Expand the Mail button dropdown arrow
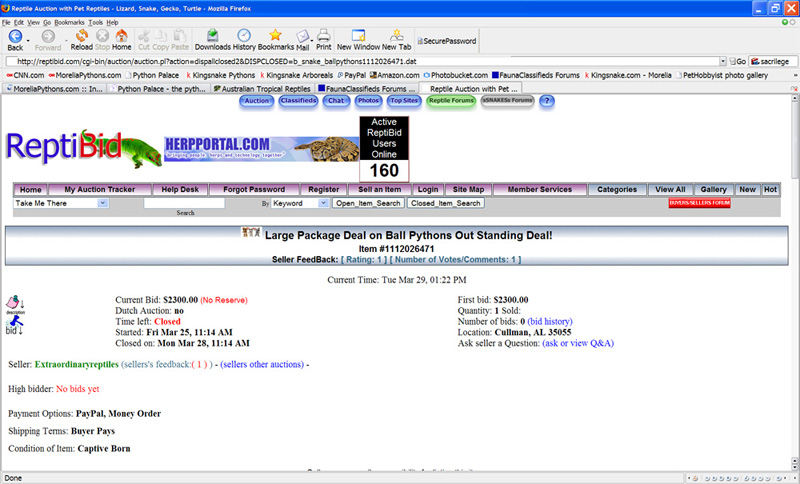The height and width of the screenshot is (484, 800). pyautogui.click(x=312, y=40)
